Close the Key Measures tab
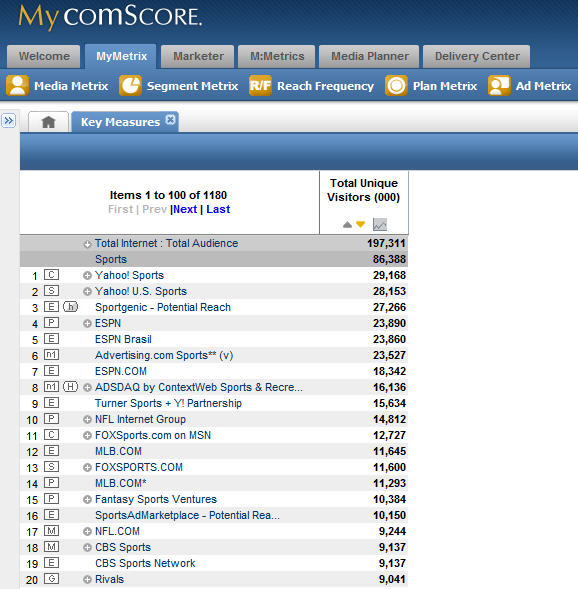Viewport: 578px width, 589px height. (171, 119)
